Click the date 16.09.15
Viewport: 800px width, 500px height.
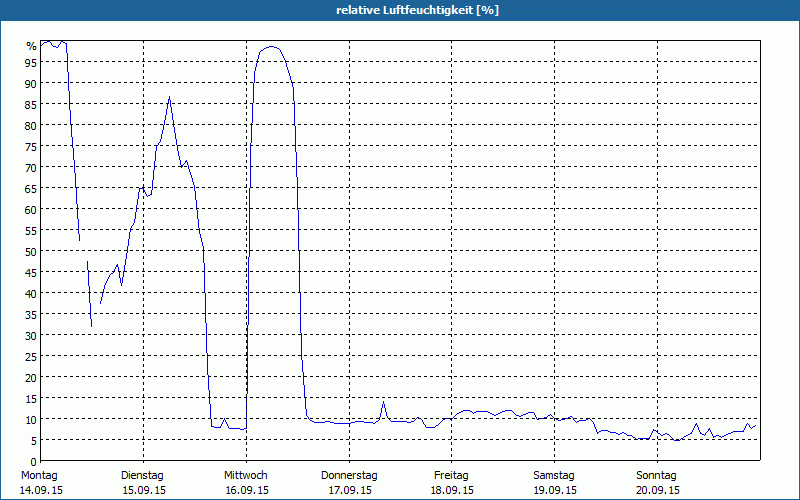pos(247,491)
